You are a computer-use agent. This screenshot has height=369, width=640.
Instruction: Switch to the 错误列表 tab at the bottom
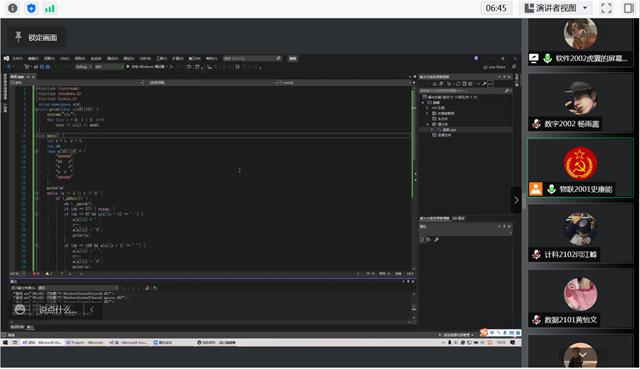pos(16,327)
